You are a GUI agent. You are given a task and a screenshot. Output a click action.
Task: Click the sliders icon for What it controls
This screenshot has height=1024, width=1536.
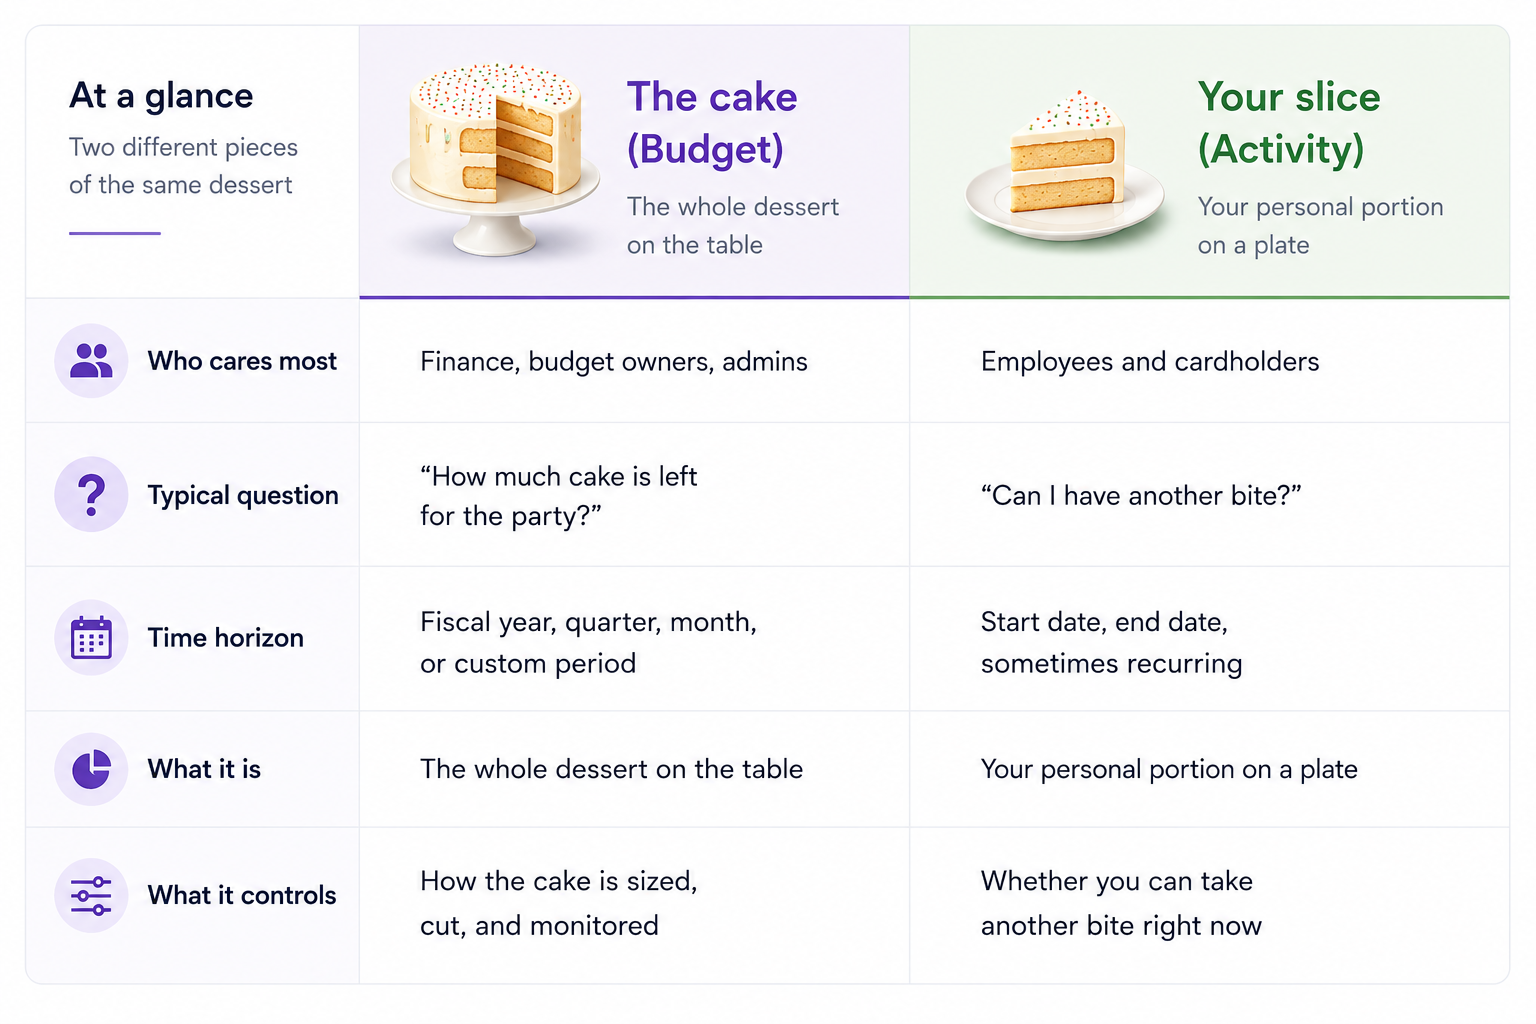[91, 895]
